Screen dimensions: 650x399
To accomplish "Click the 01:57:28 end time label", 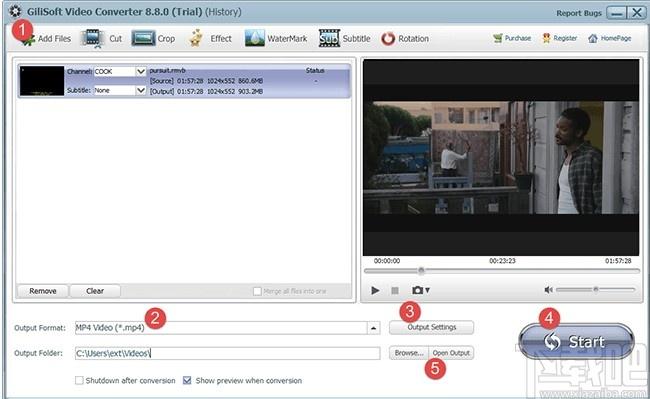I will [x=618, y=261].
